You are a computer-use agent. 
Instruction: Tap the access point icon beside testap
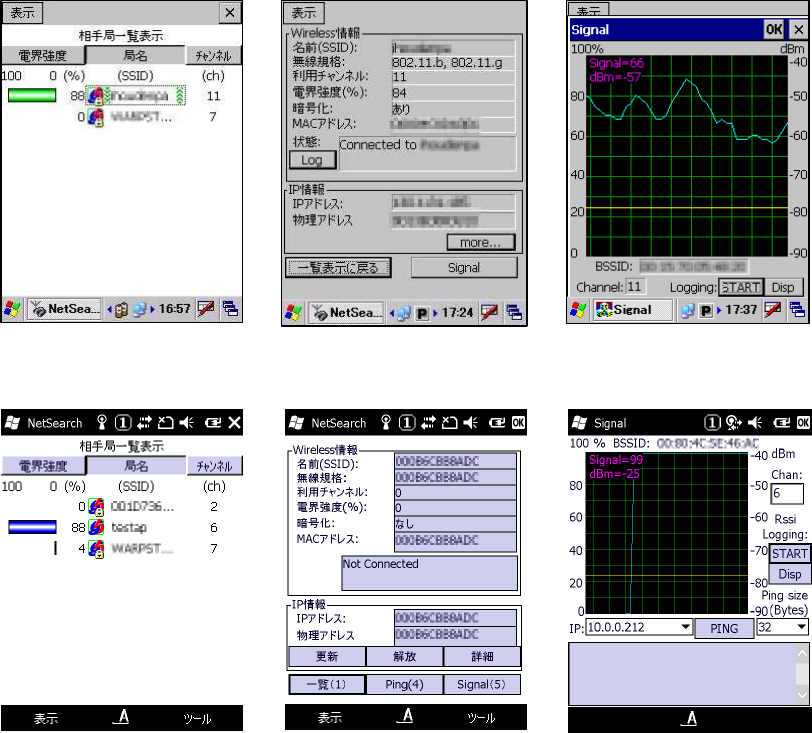tap(96, 526)
